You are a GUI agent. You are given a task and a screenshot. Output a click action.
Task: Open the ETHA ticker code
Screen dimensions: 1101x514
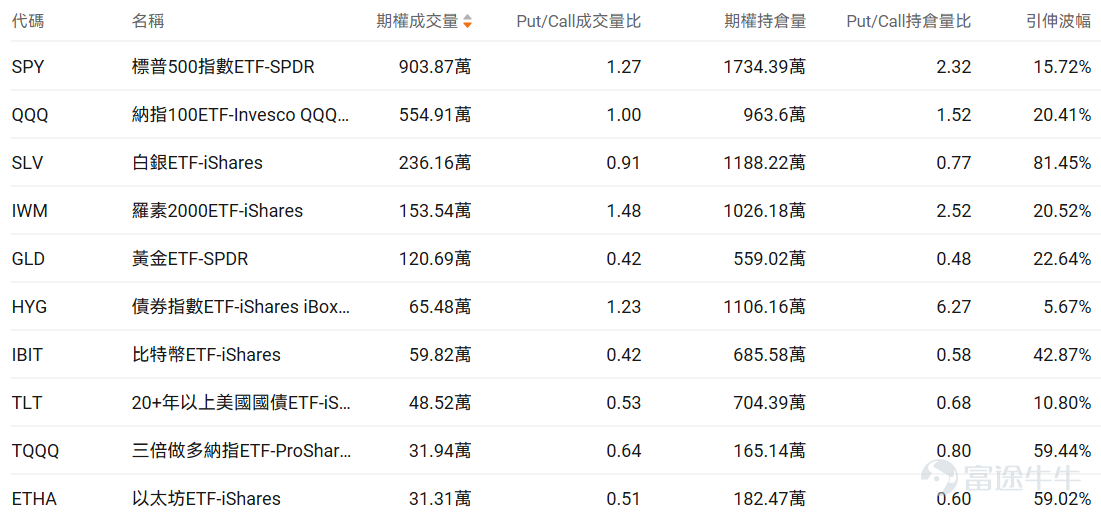(x=34, y=499)
